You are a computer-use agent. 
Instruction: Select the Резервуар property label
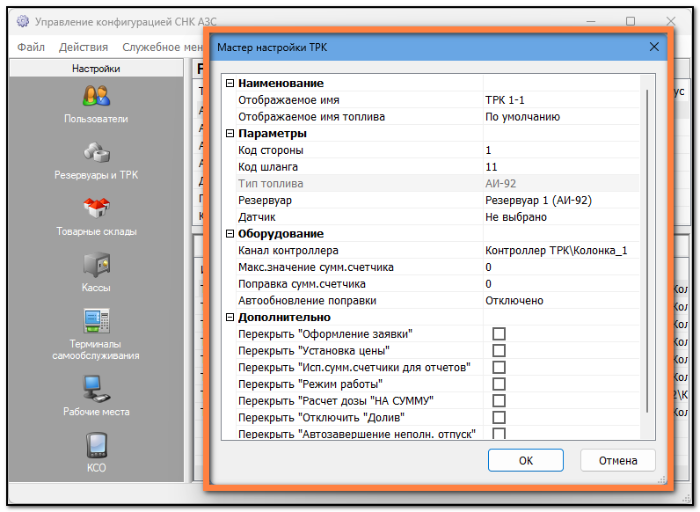tap(265, 200)
